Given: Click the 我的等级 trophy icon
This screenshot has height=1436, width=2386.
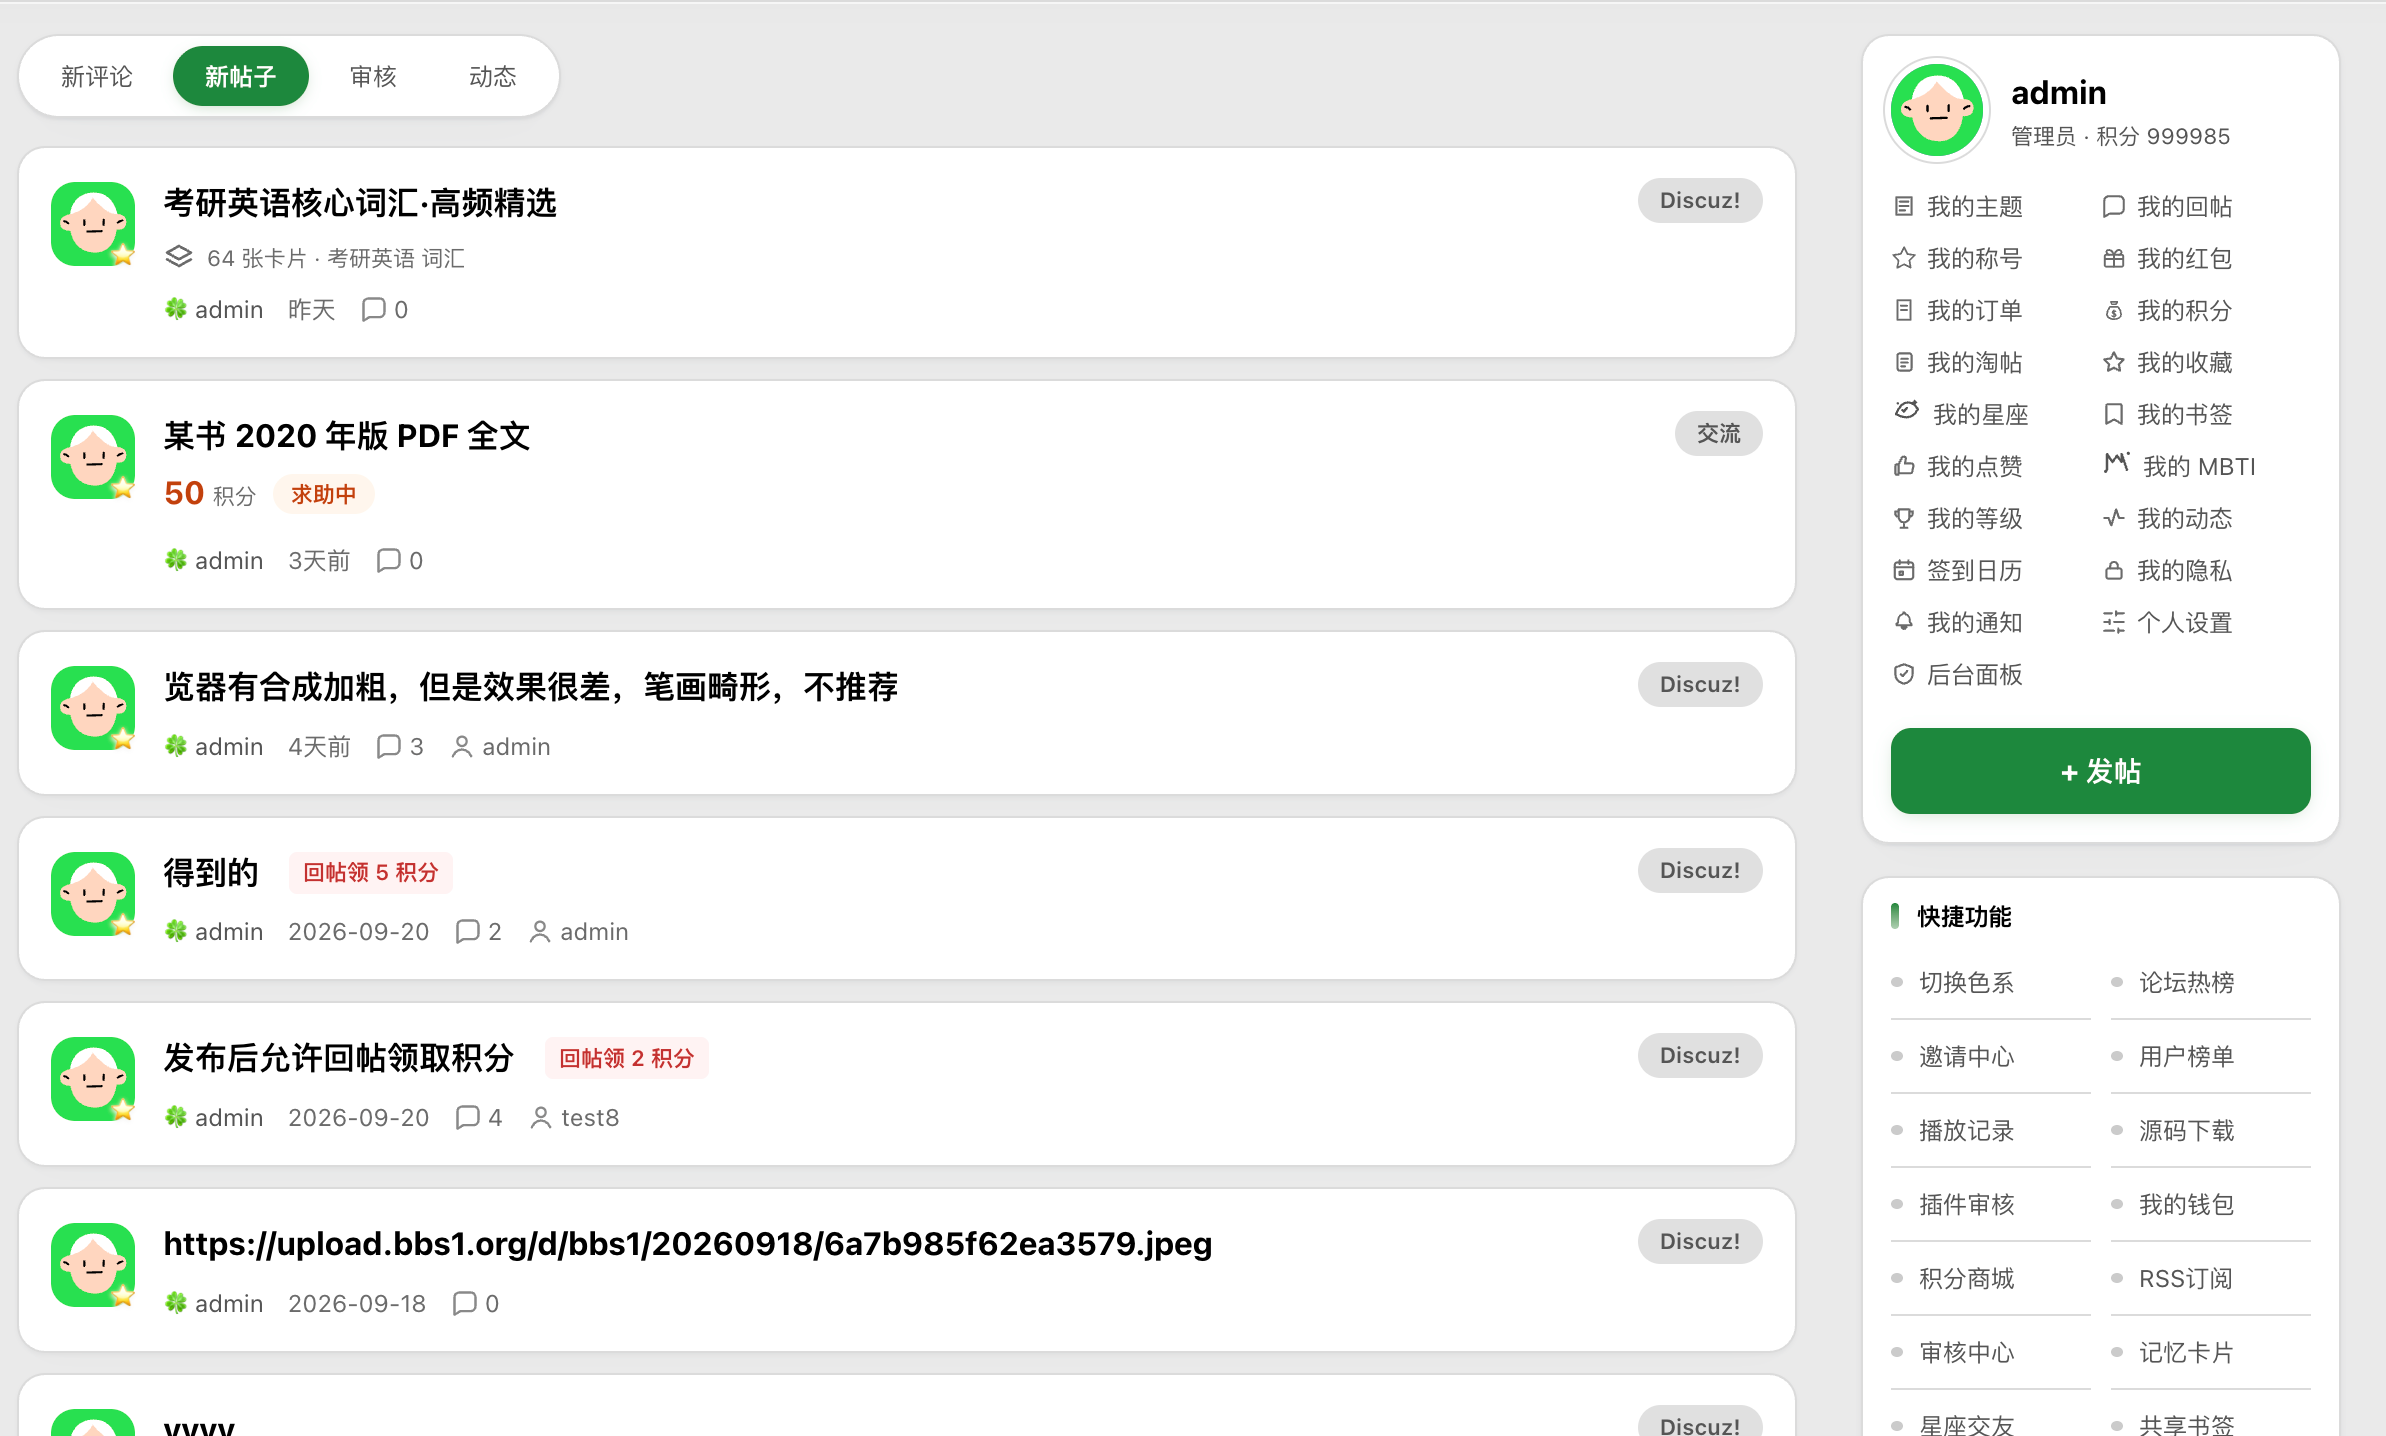Looking at the screenshot, I should pos(1904,519).
